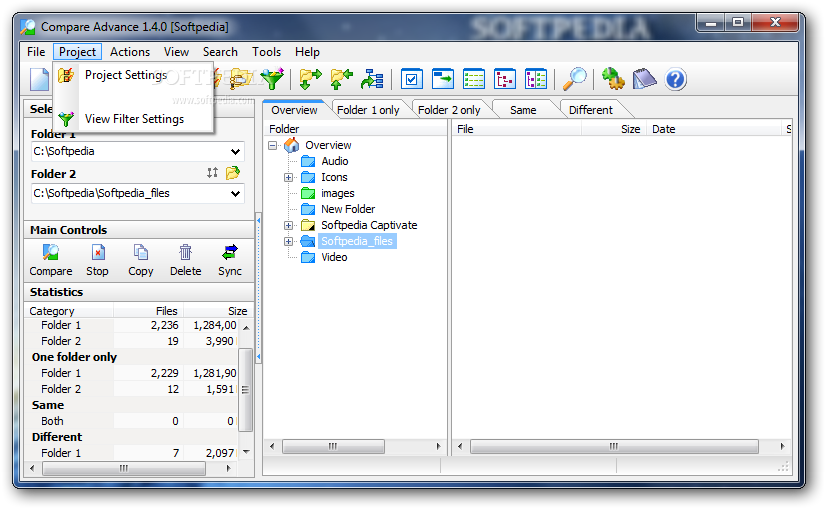Click the Statistics vertical scrollbar down arrow
Image resolution: width=826 pixels, height=509 pixels.
(246, 452)
